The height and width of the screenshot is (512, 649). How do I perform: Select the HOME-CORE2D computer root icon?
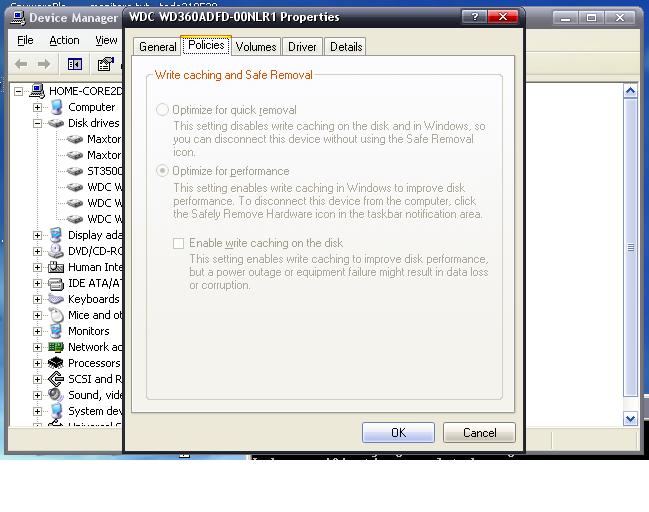tap(37, 91)
